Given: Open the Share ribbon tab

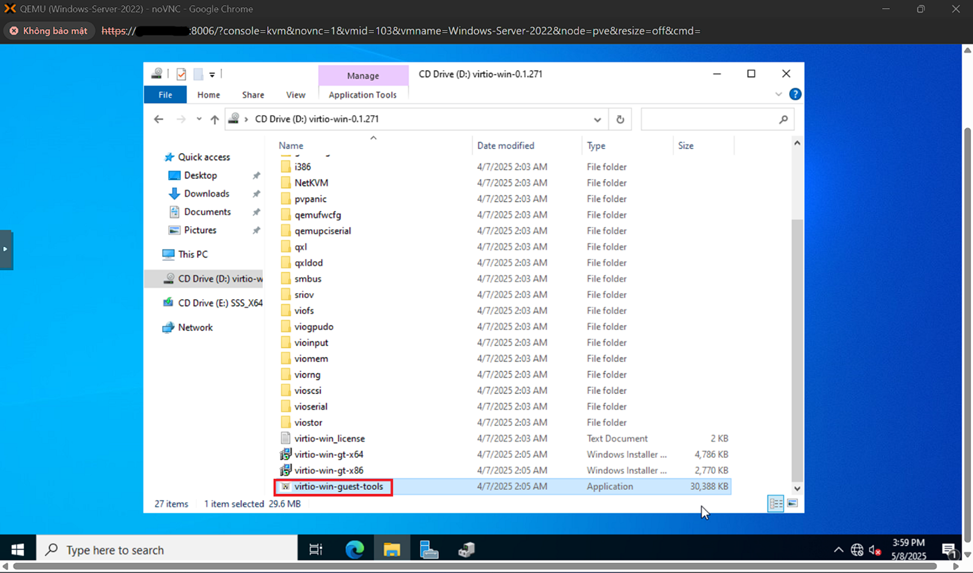Looking at the screenshot, I should tap(253, 95).
